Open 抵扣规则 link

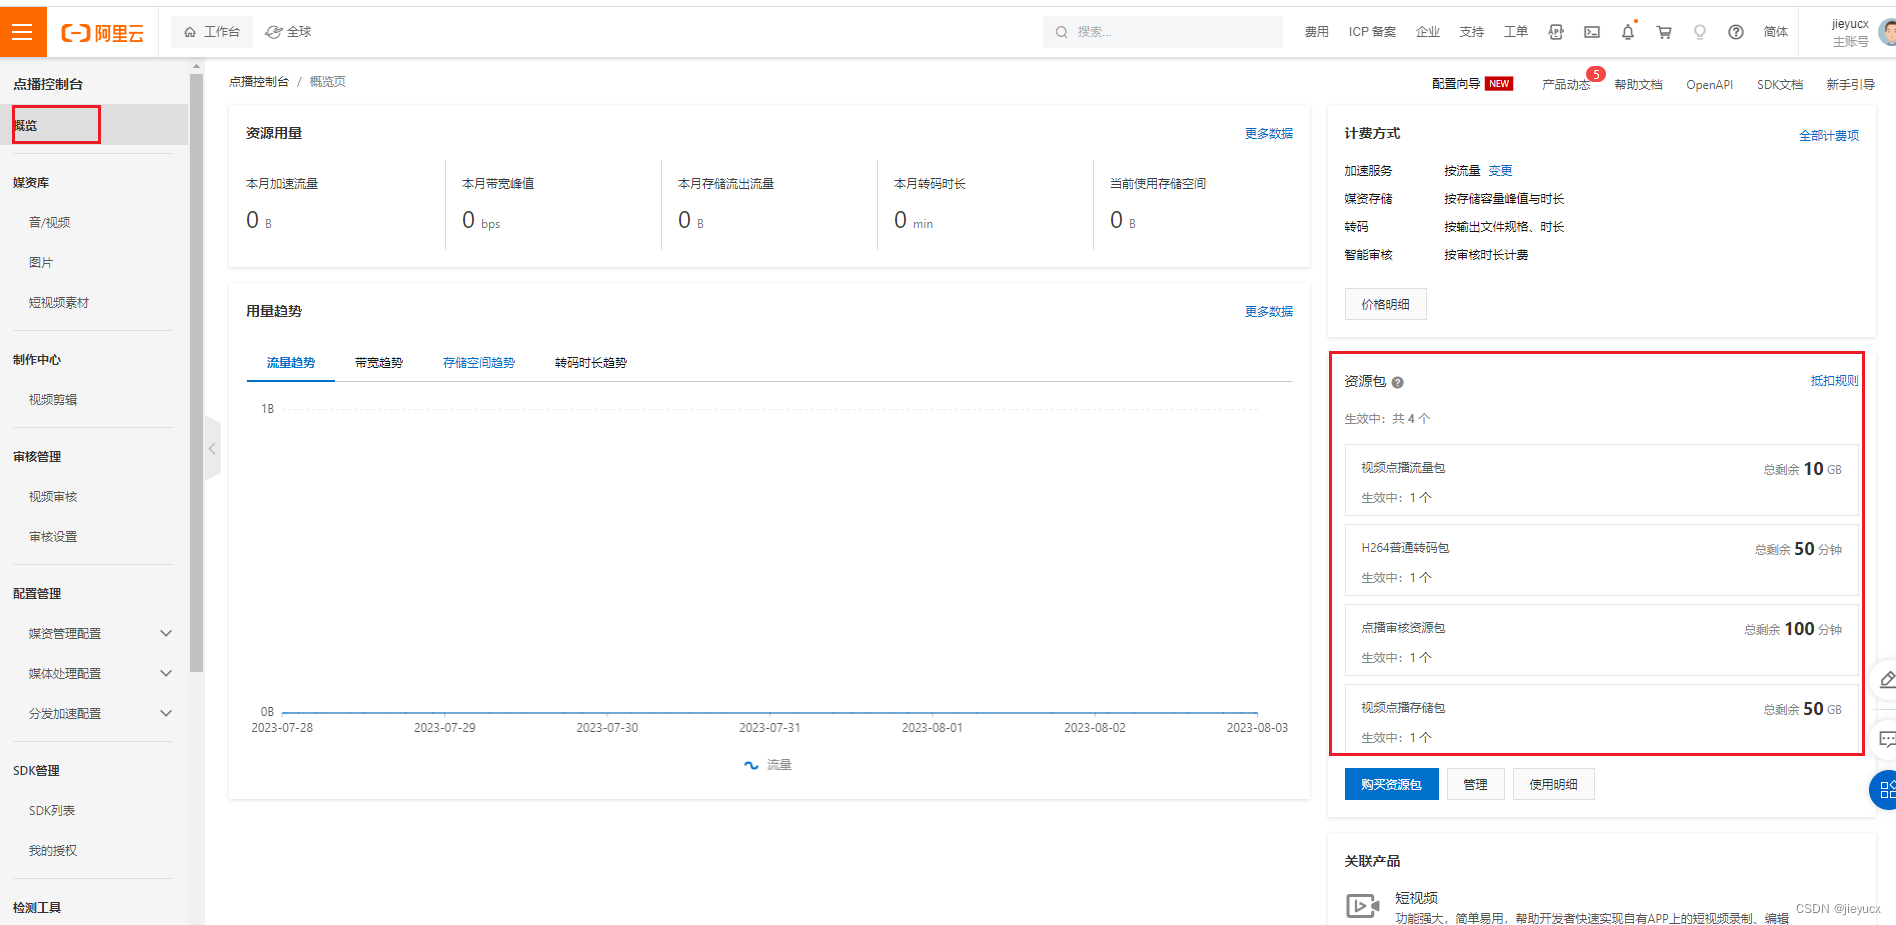pyautogui.click(x=1834, y=380)
